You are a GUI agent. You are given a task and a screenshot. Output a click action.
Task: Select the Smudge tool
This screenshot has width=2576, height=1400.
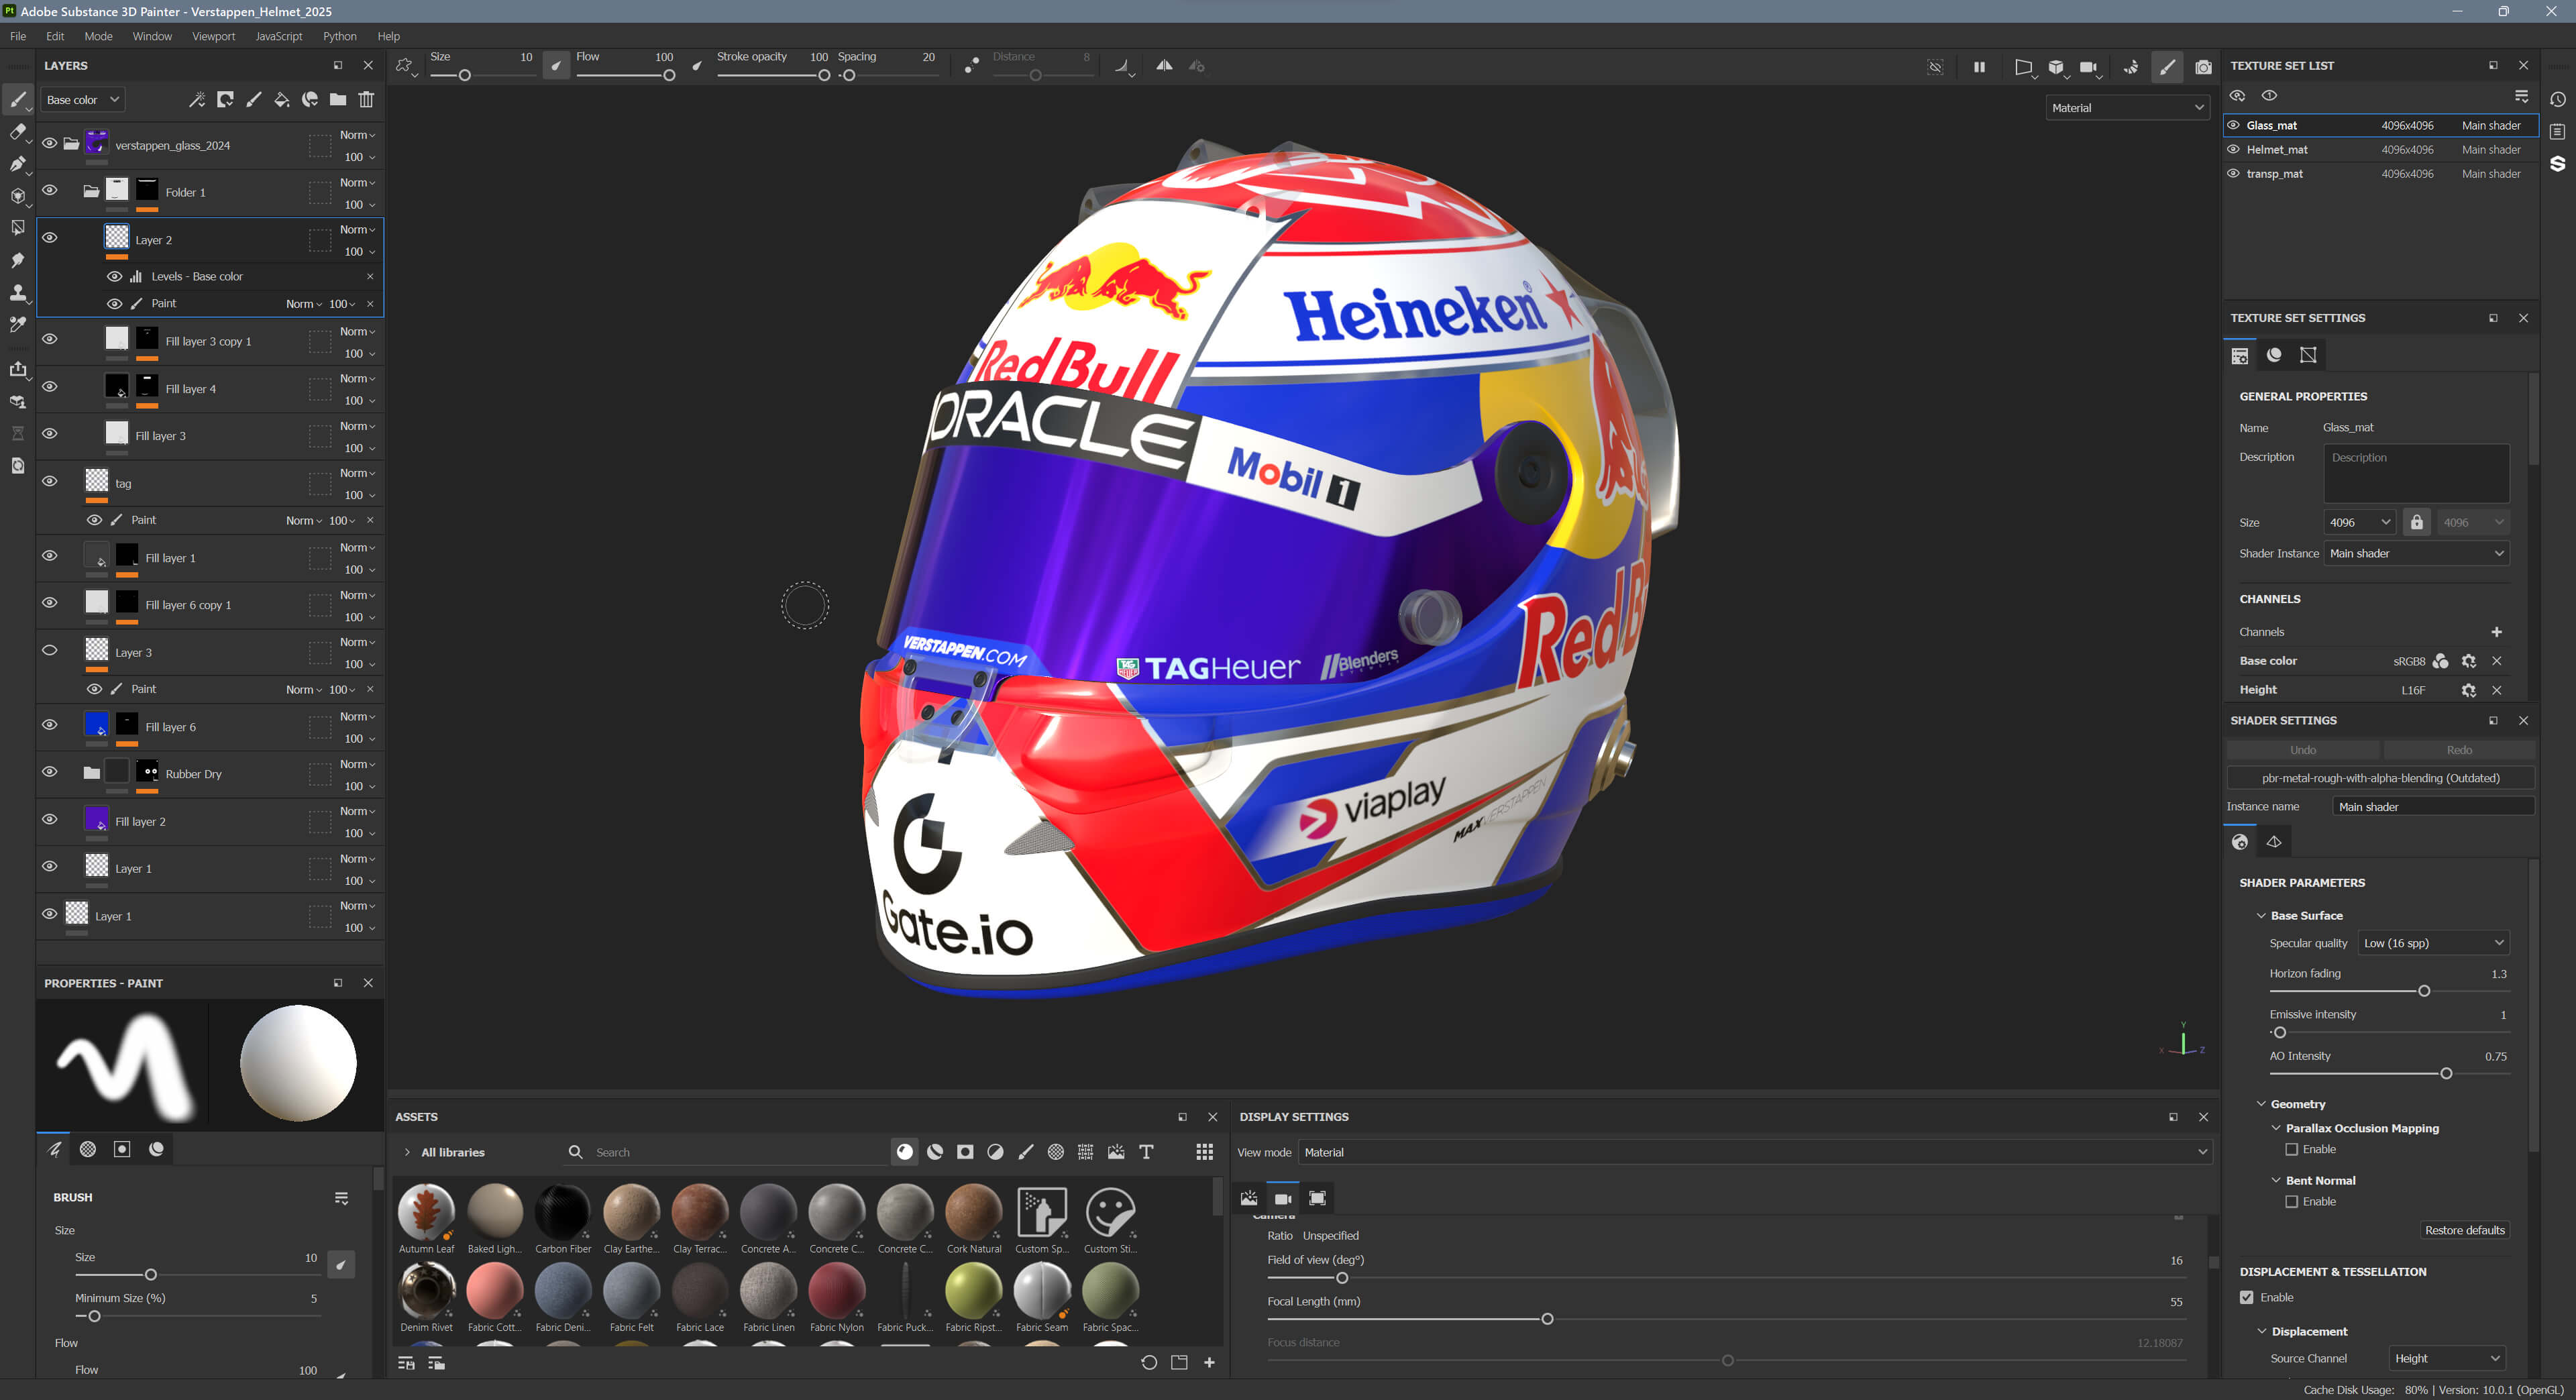pyautogui.click(x=18, y=260)
